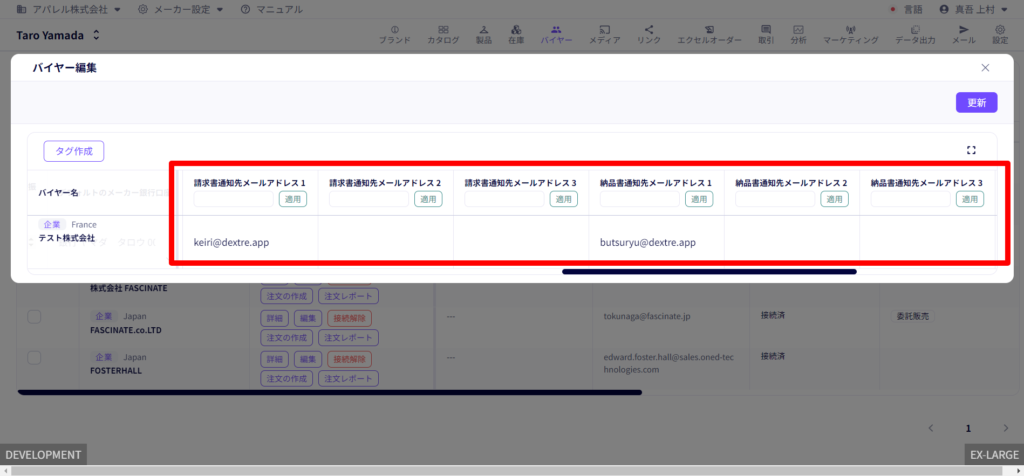The width and height of the screenshot is (1024, 476).
Task: Open the 在庫 inventory icon
Action: coord(516,29)
